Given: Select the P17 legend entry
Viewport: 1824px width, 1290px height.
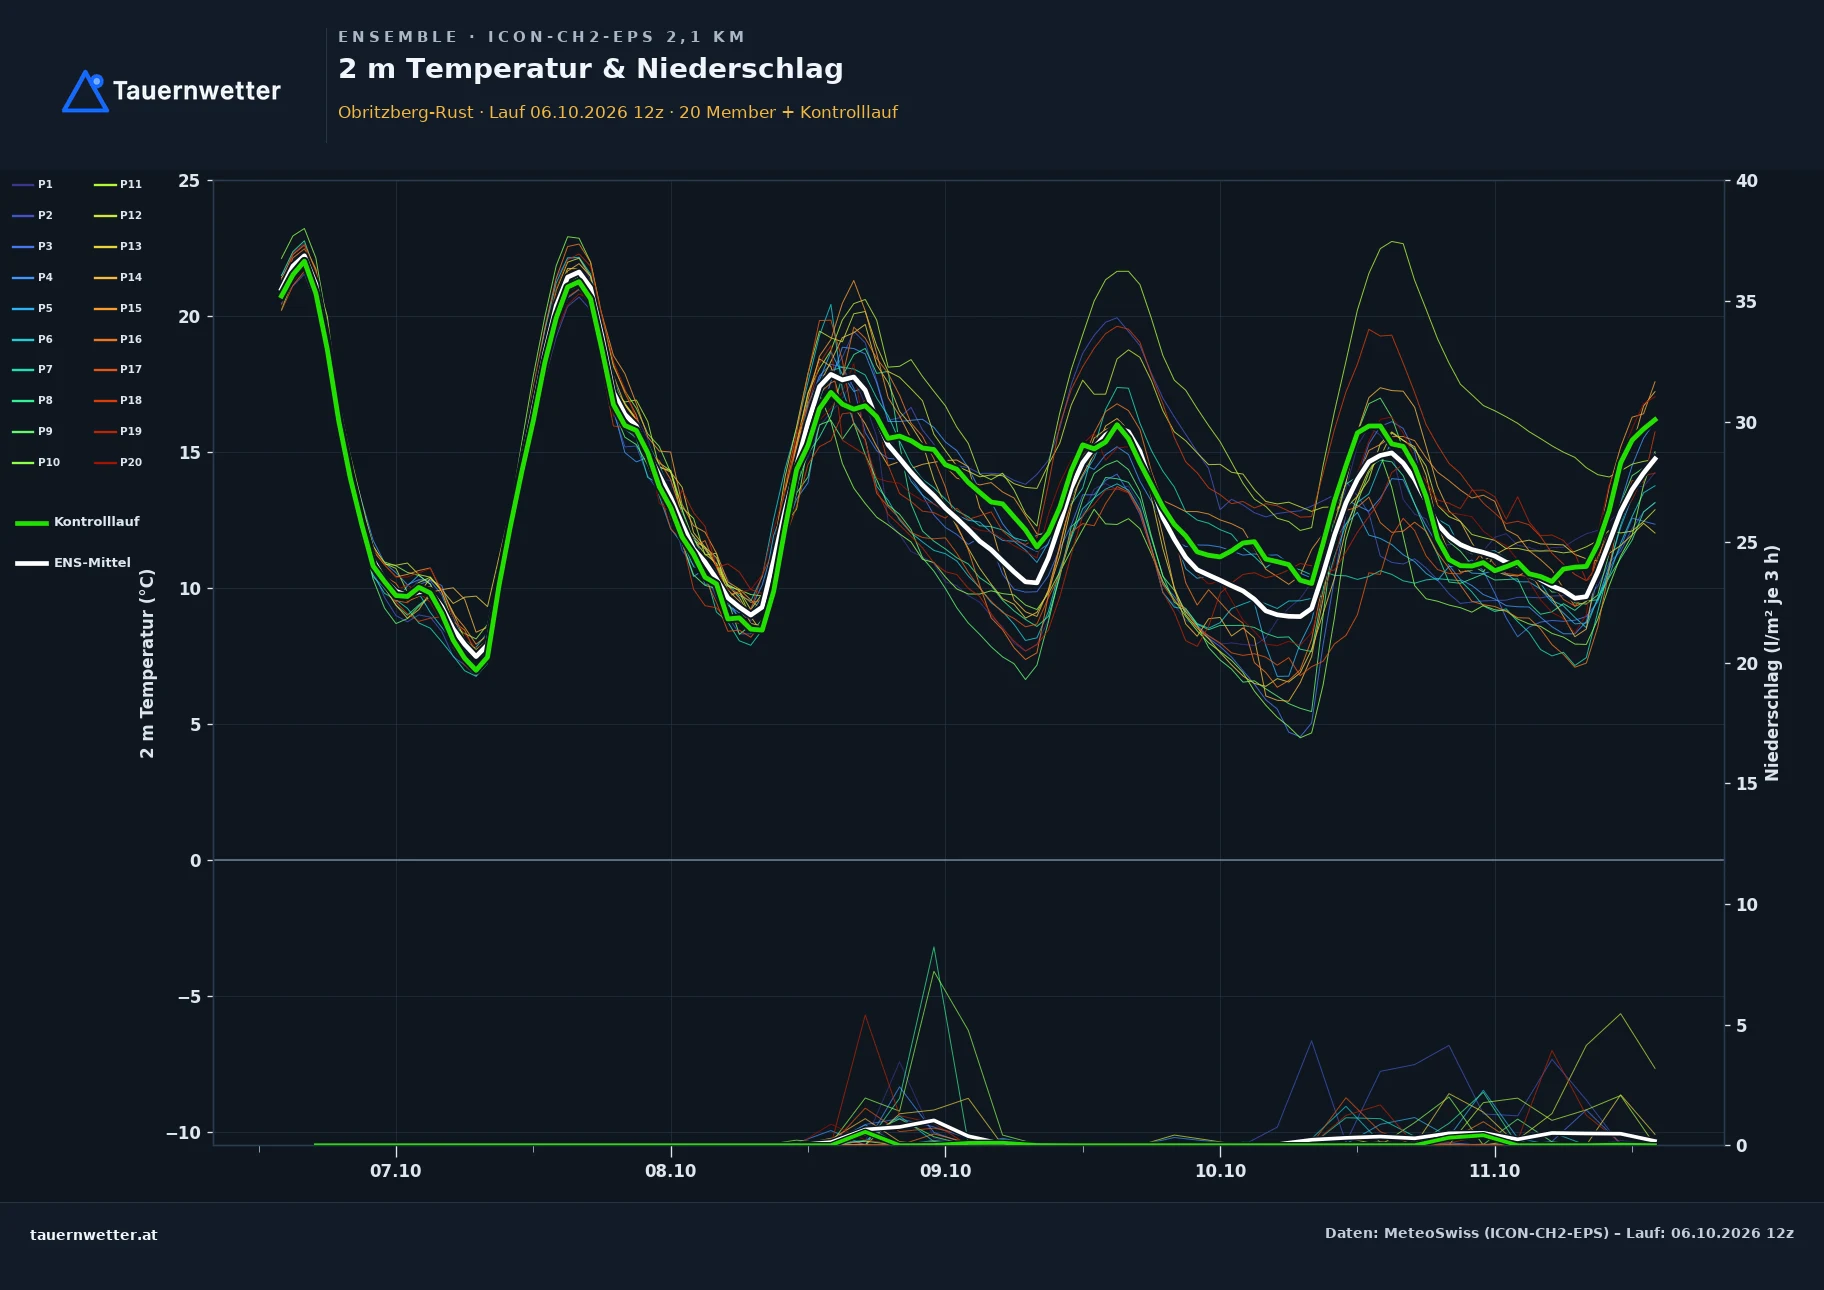Looking at the screenshot, I should pos(118,369).
